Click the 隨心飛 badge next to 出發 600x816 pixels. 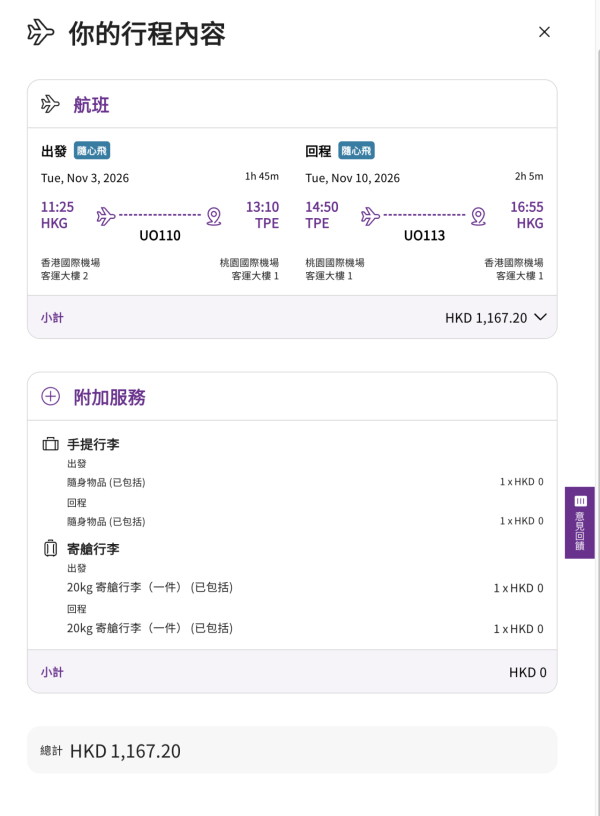(x=92, y=151)
